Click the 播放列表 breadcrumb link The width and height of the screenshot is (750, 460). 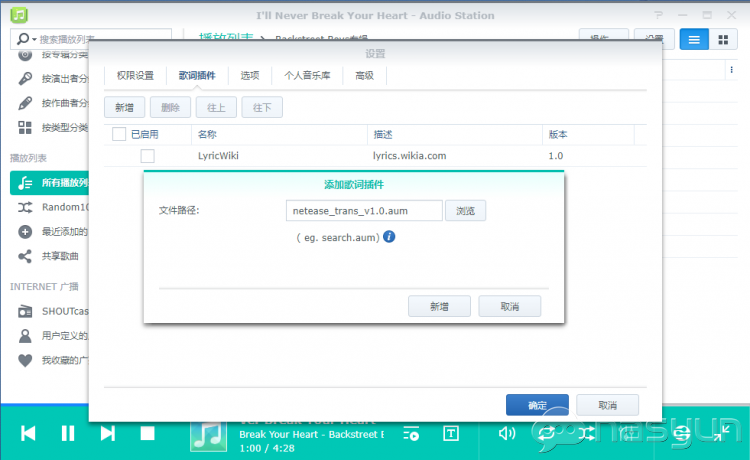[x=226, y=37]
